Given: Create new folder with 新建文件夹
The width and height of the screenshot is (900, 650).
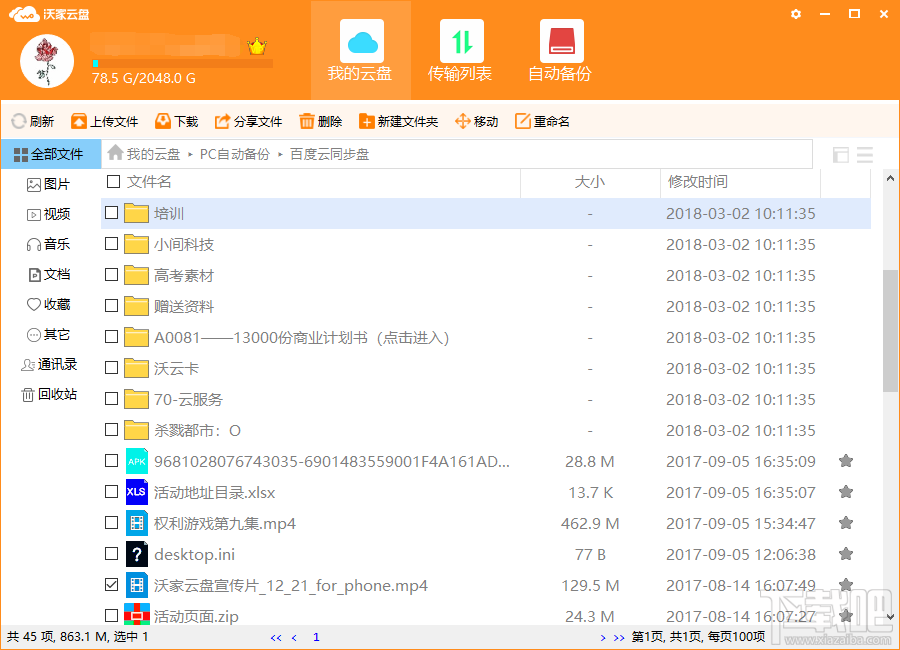Looking at the screenshot, I should (x=398, y=121).
